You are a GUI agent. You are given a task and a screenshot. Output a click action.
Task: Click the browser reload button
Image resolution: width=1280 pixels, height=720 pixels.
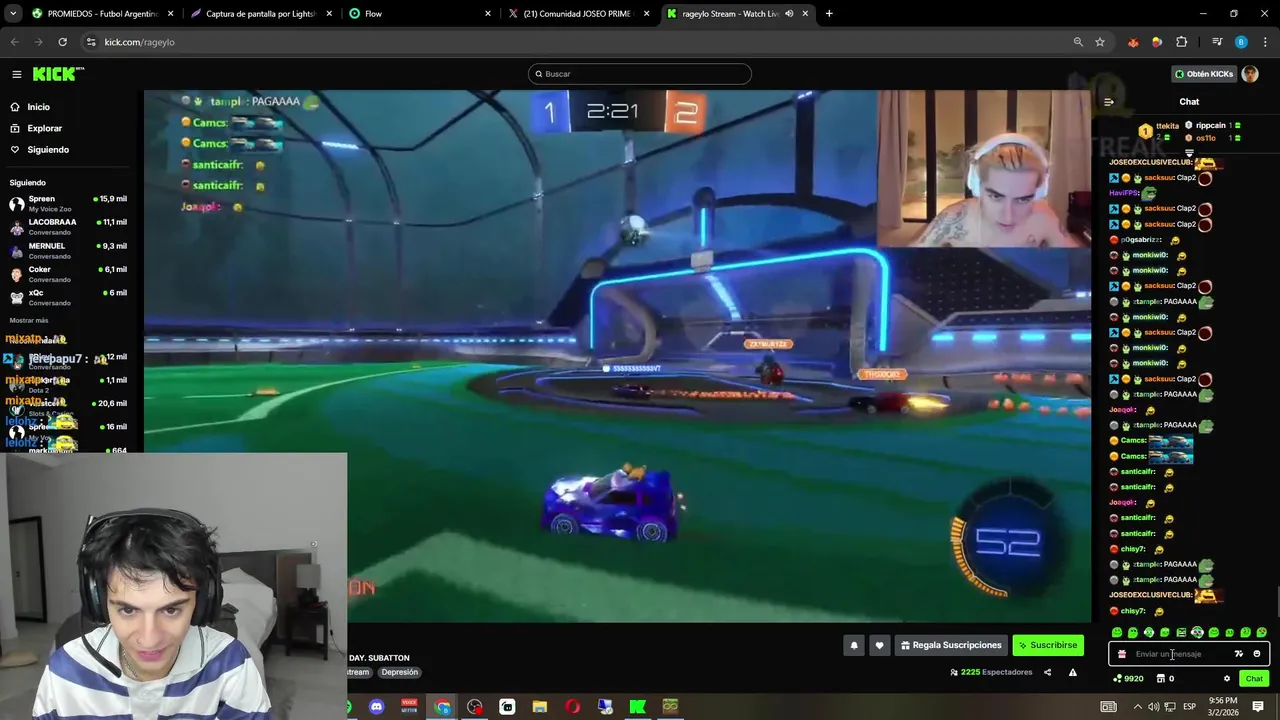click(62, 42)
